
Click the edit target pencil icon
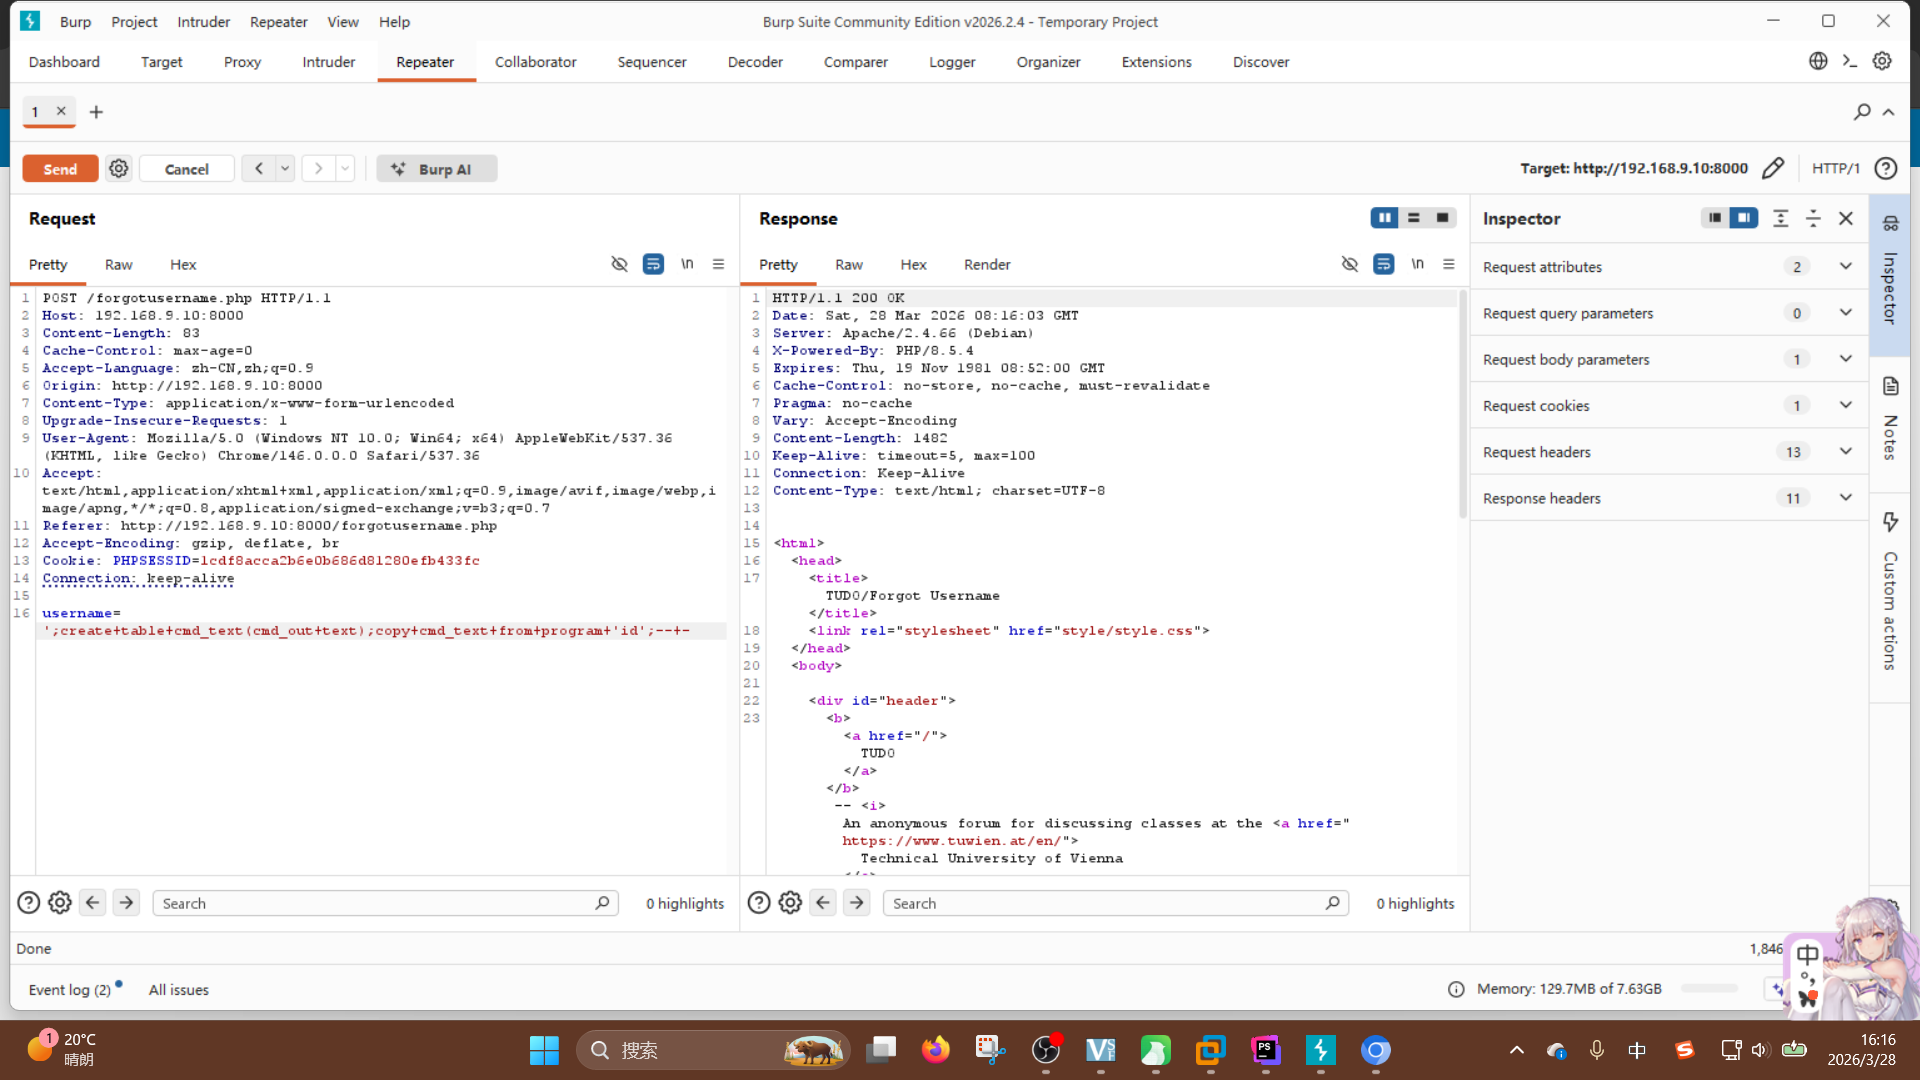(1772, 168)
